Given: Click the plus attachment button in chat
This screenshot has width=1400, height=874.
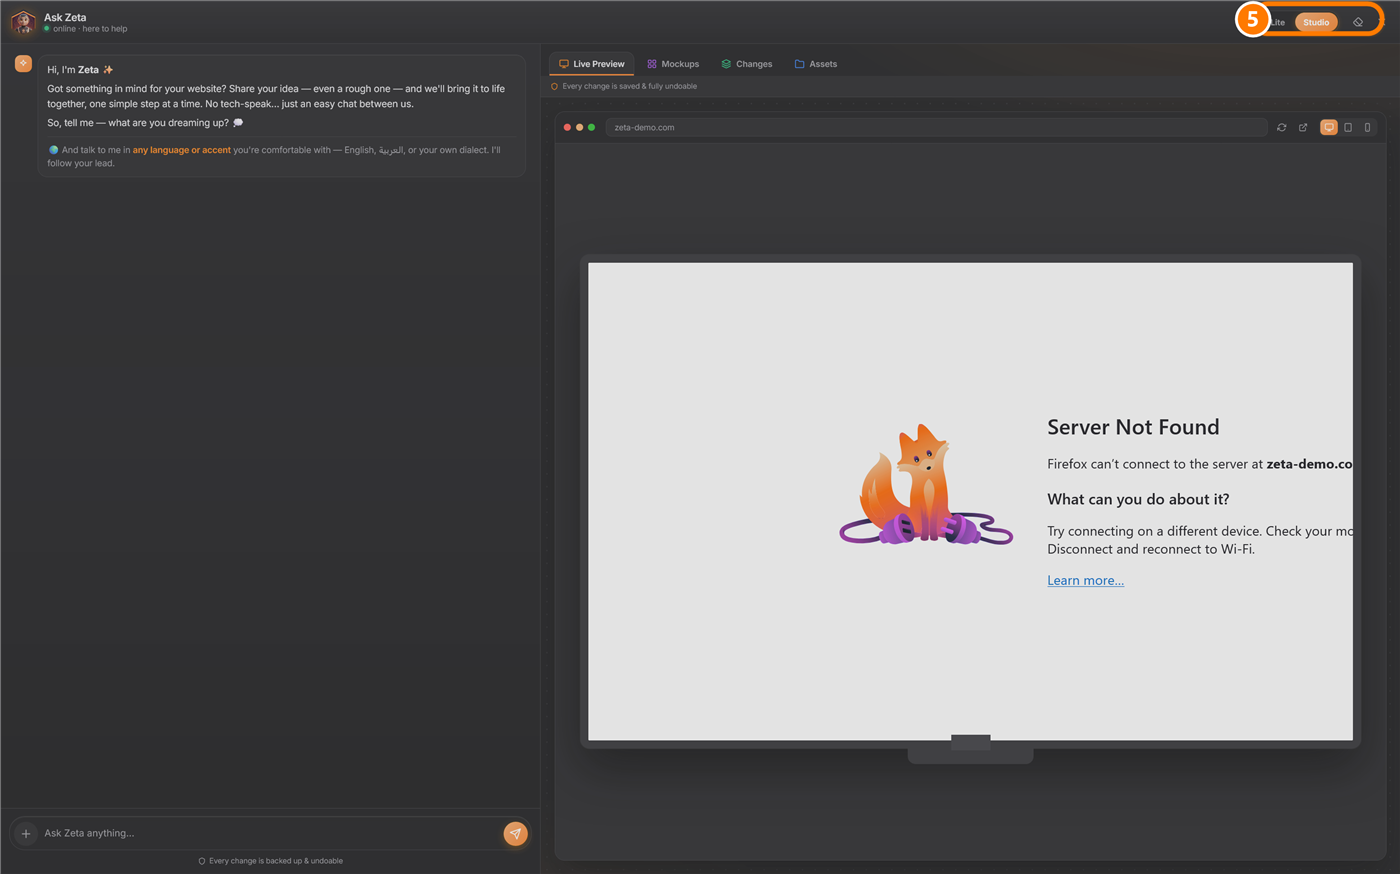Looking at the screenshot, I should coord(26,833).
